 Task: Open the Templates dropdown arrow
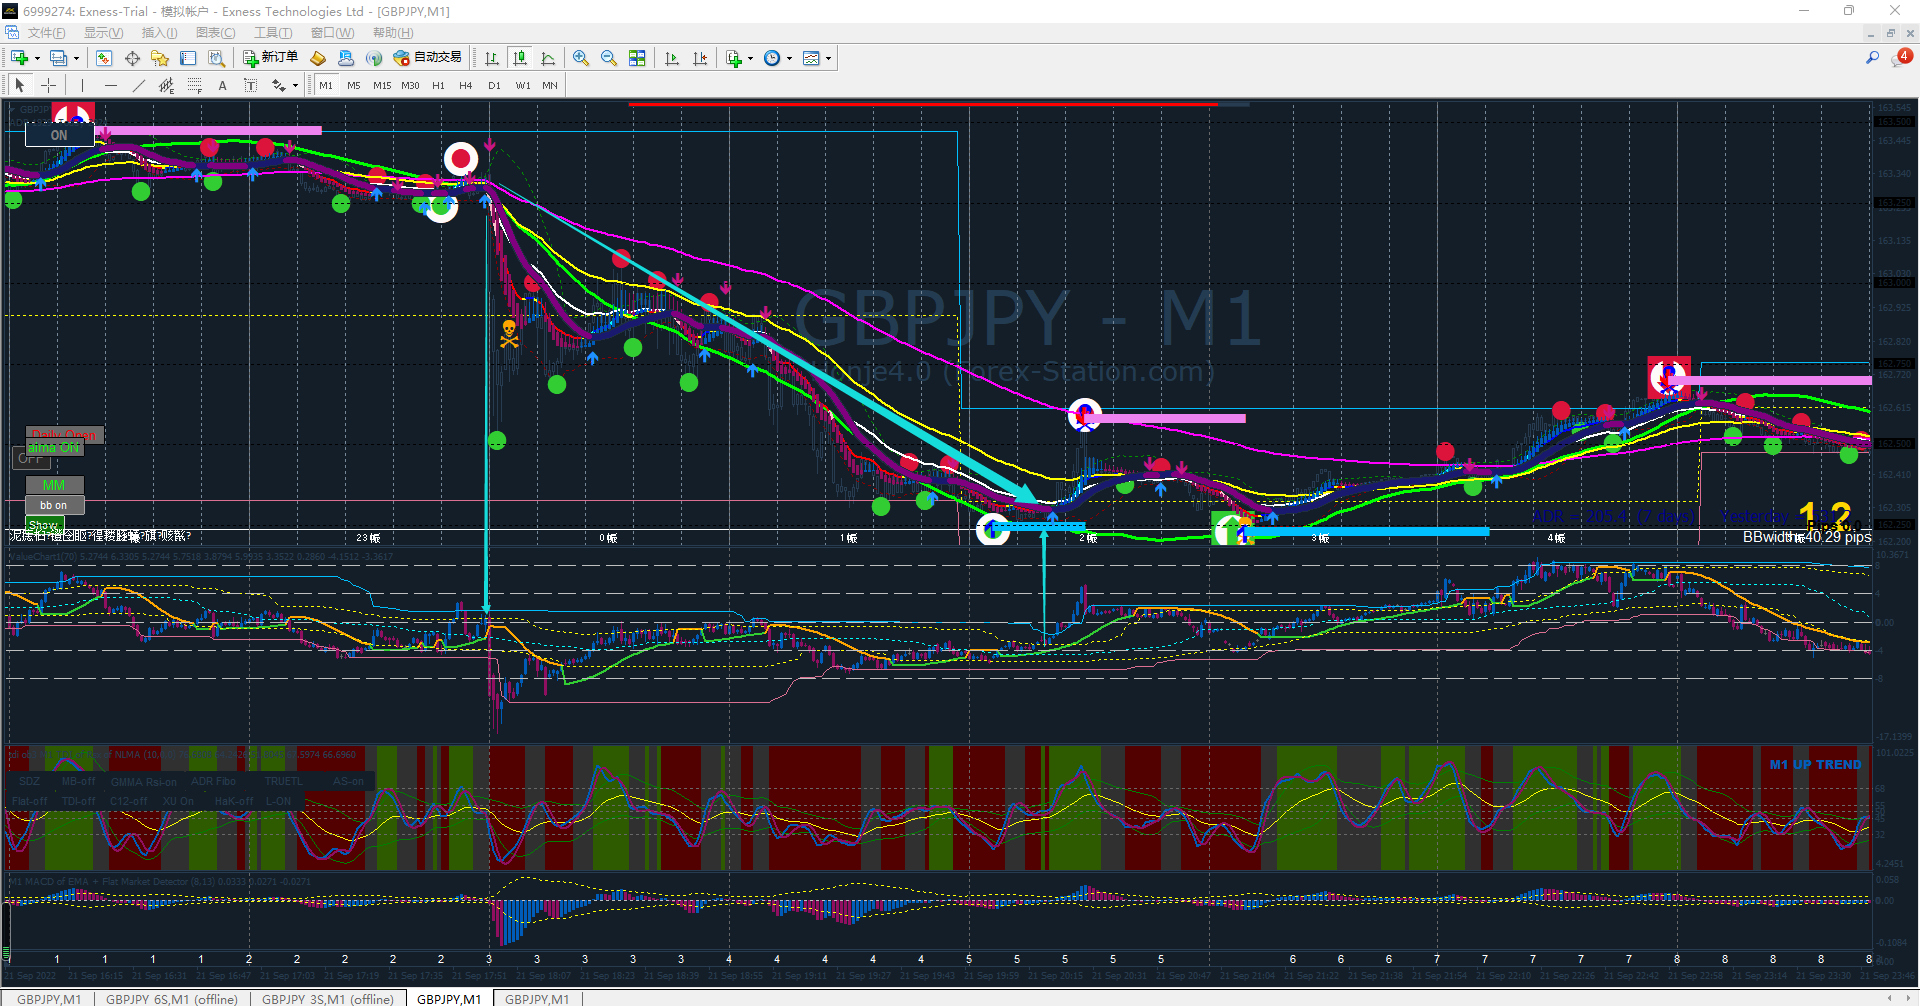pyautogui.click(x=828, y=58)
